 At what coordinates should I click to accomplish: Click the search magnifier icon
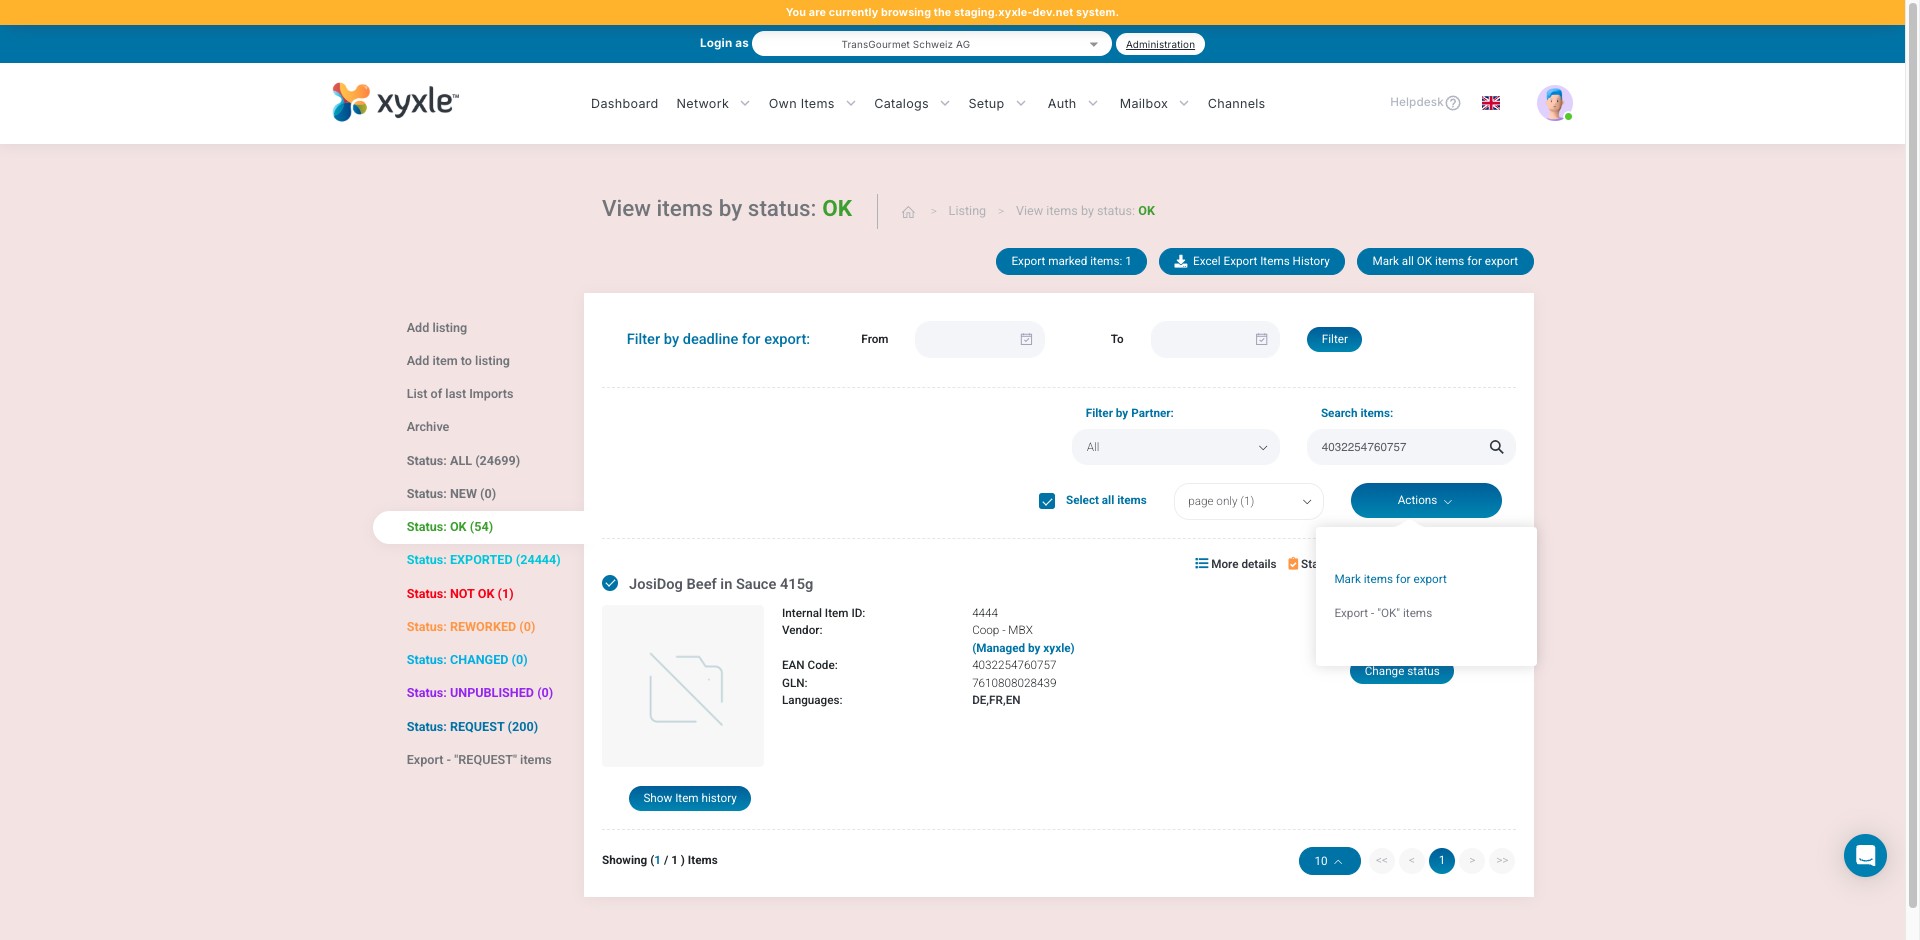(x=1496, y=447)
